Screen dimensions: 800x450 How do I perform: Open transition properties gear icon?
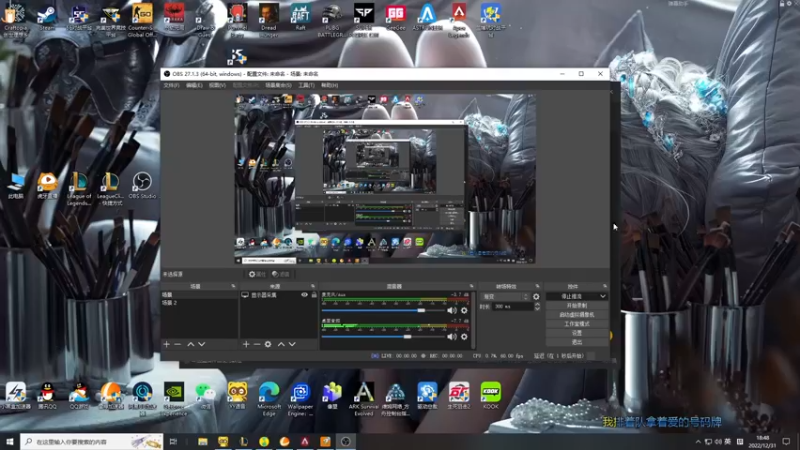pyautogui.click(x=536, y=296)
